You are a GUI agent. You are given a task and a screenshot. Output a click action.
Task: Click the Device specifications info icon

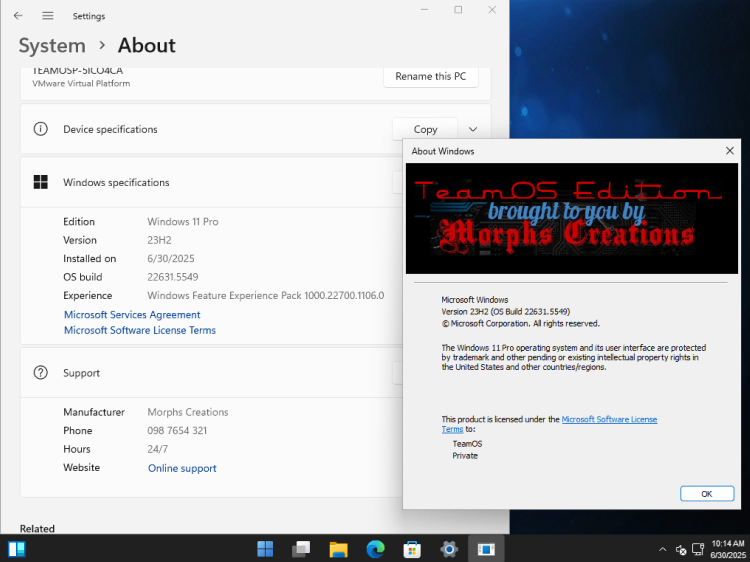click(41, 129)
